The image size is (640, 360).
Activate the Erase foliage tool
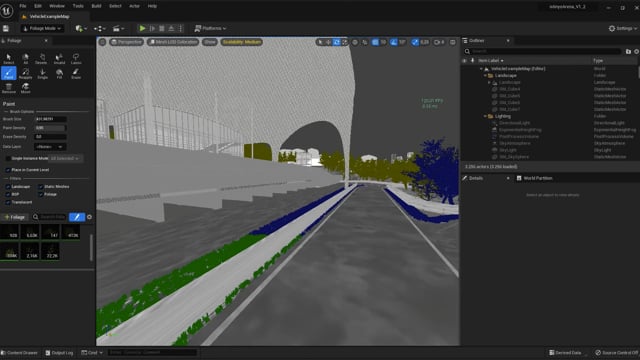(76, 73)
